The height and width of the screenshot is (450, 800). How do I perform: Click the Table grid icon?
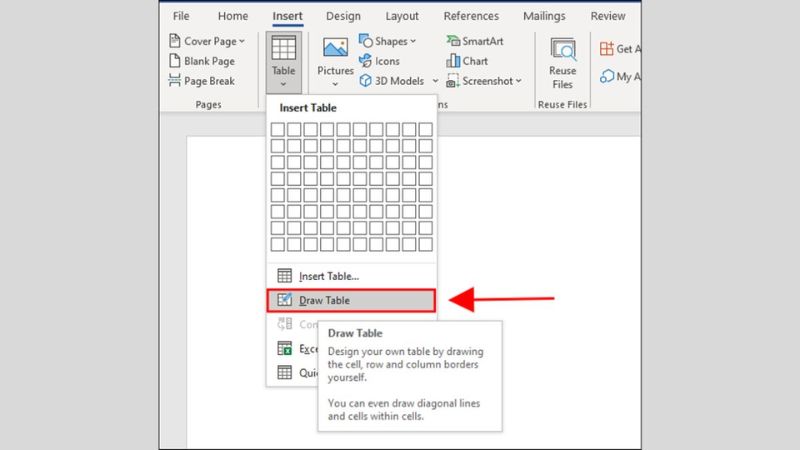coord(284,48)
